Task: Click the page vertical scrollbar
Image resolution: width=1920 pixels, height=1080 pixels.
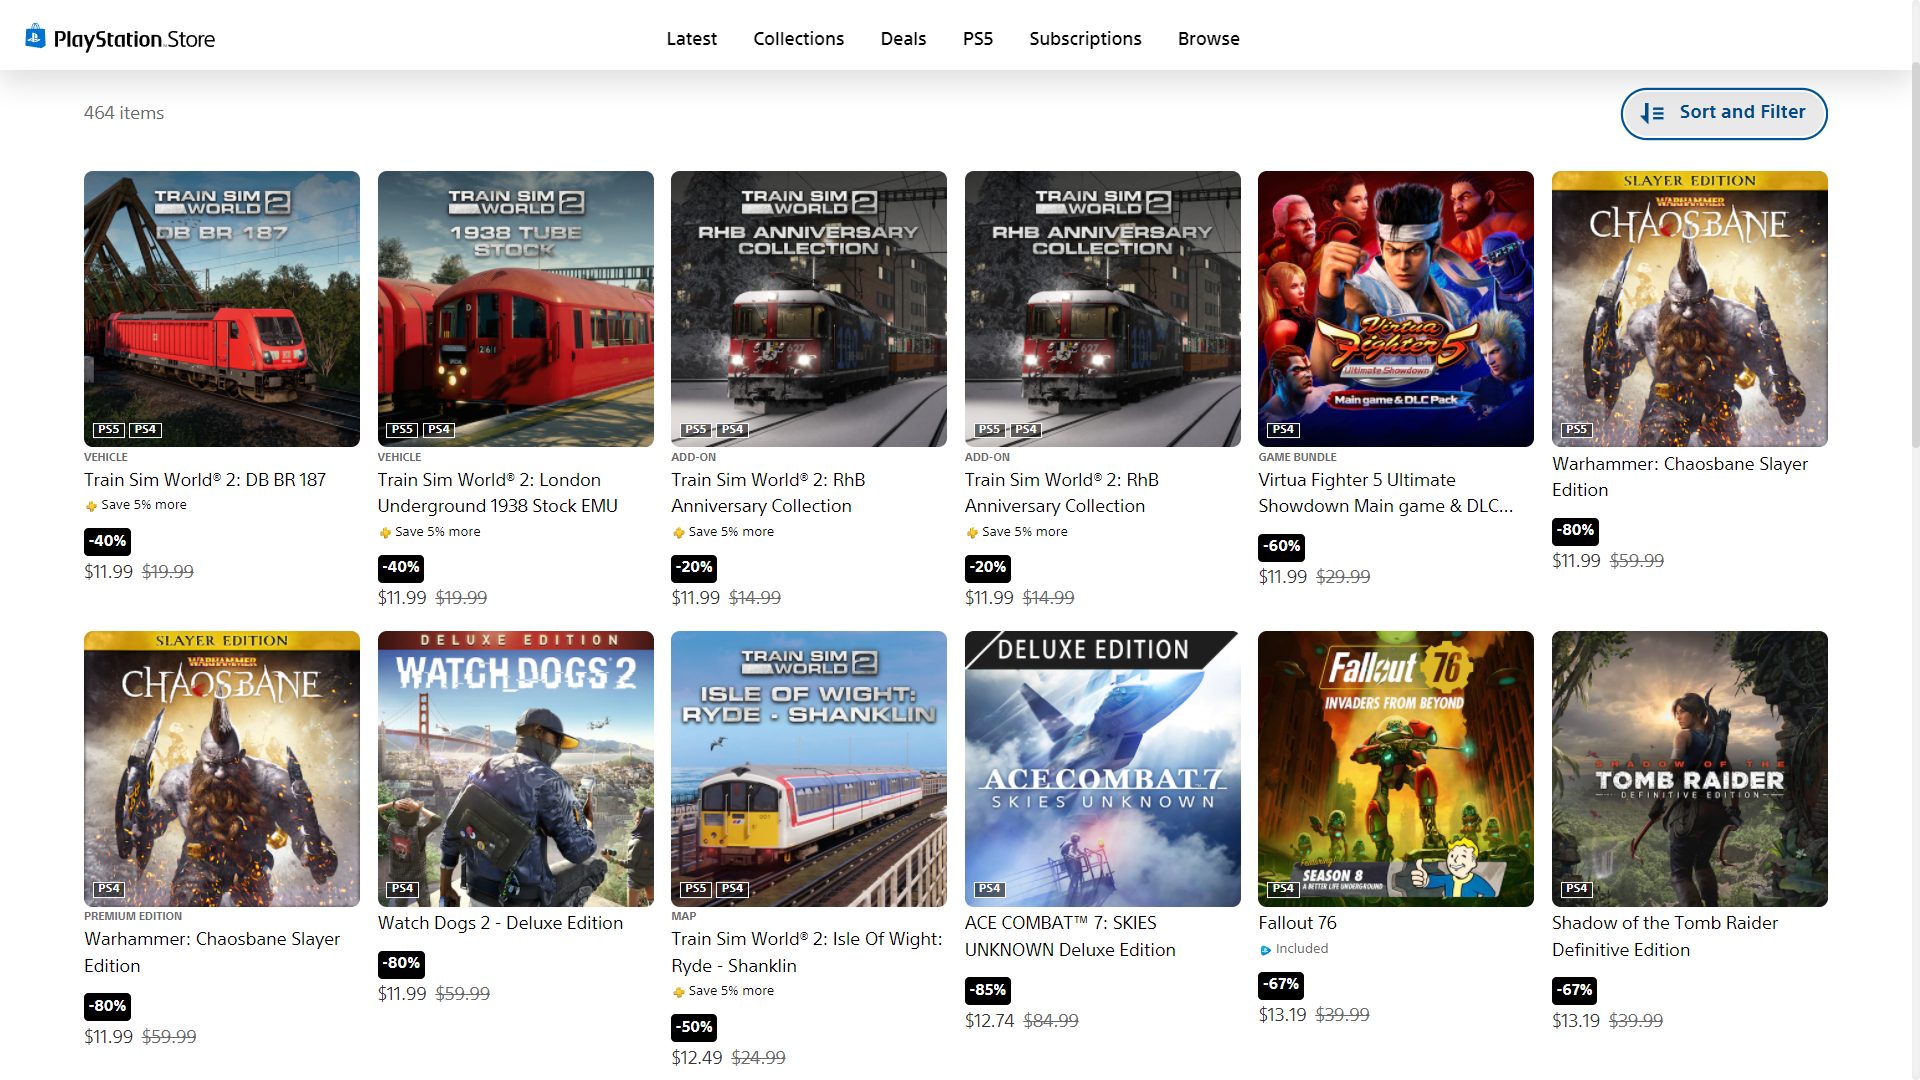Action: tap(1914, 250)
